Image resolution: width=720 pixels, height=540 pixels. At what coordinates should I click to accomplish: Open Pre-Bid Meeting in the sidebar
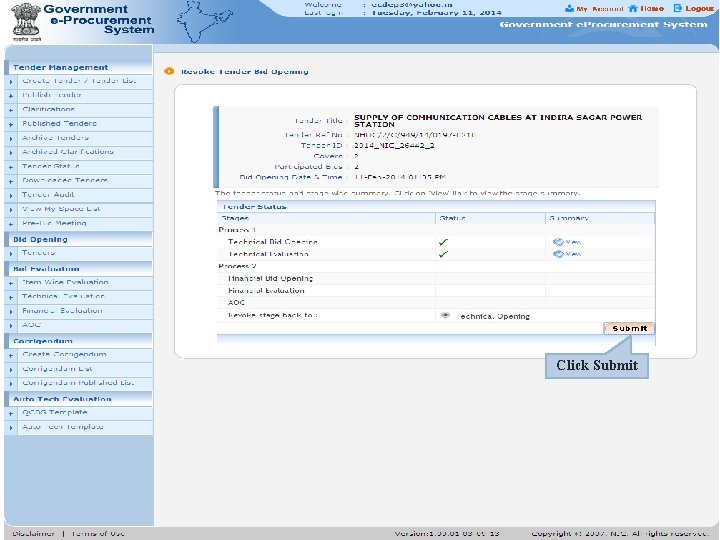[54, 223]
